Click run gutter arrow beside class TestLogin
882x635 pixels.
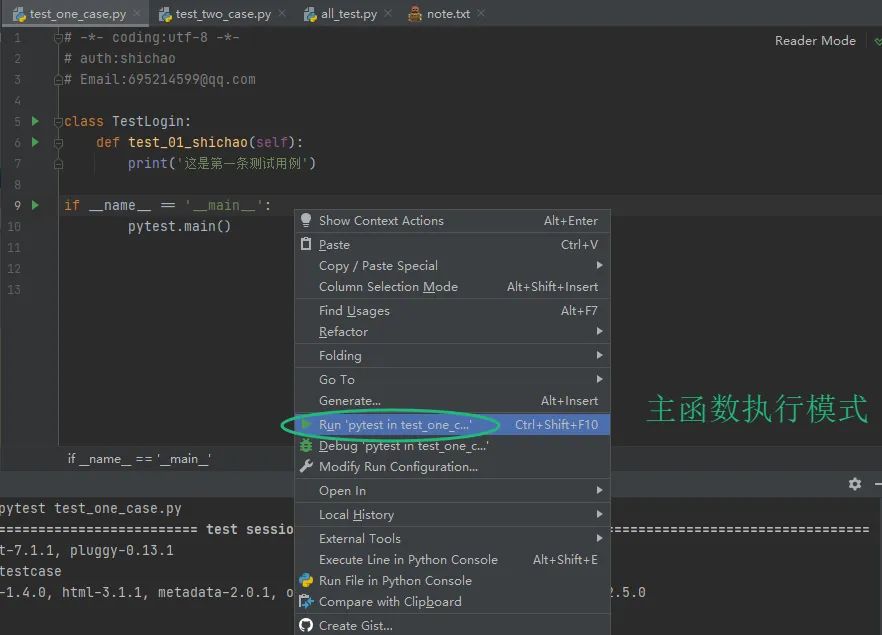coord(35,121)
